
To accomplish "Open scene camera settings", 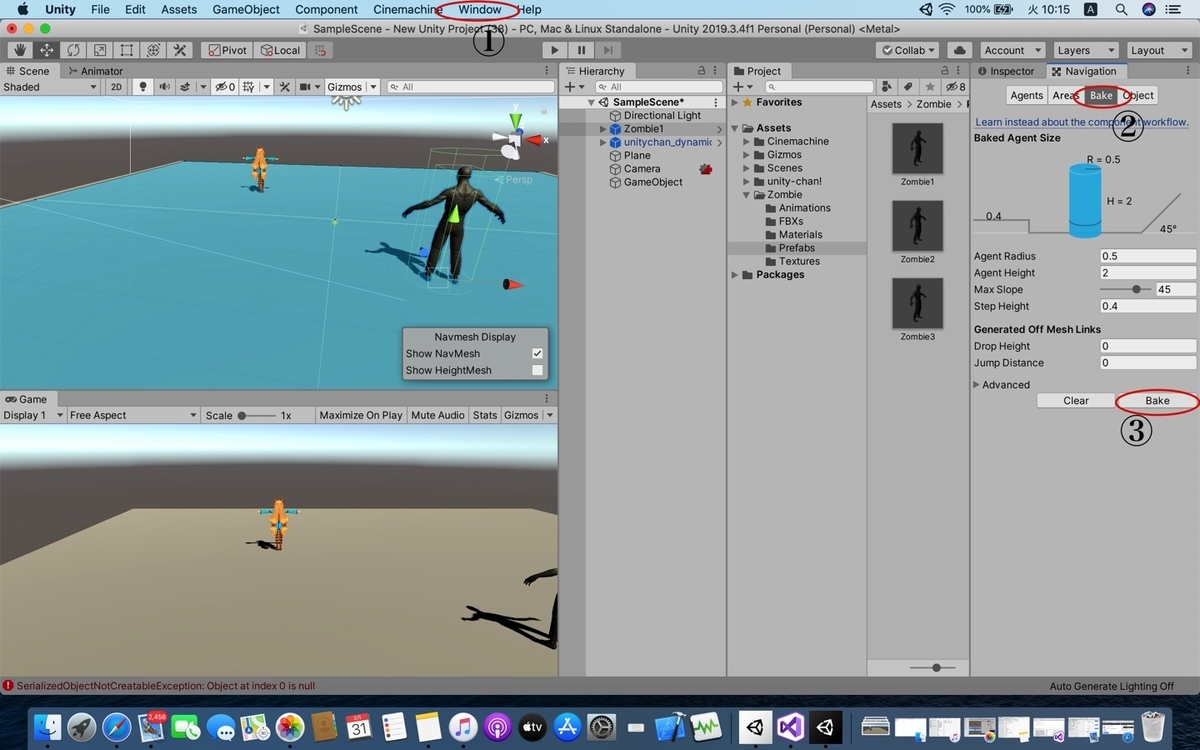I will (309, 87).
